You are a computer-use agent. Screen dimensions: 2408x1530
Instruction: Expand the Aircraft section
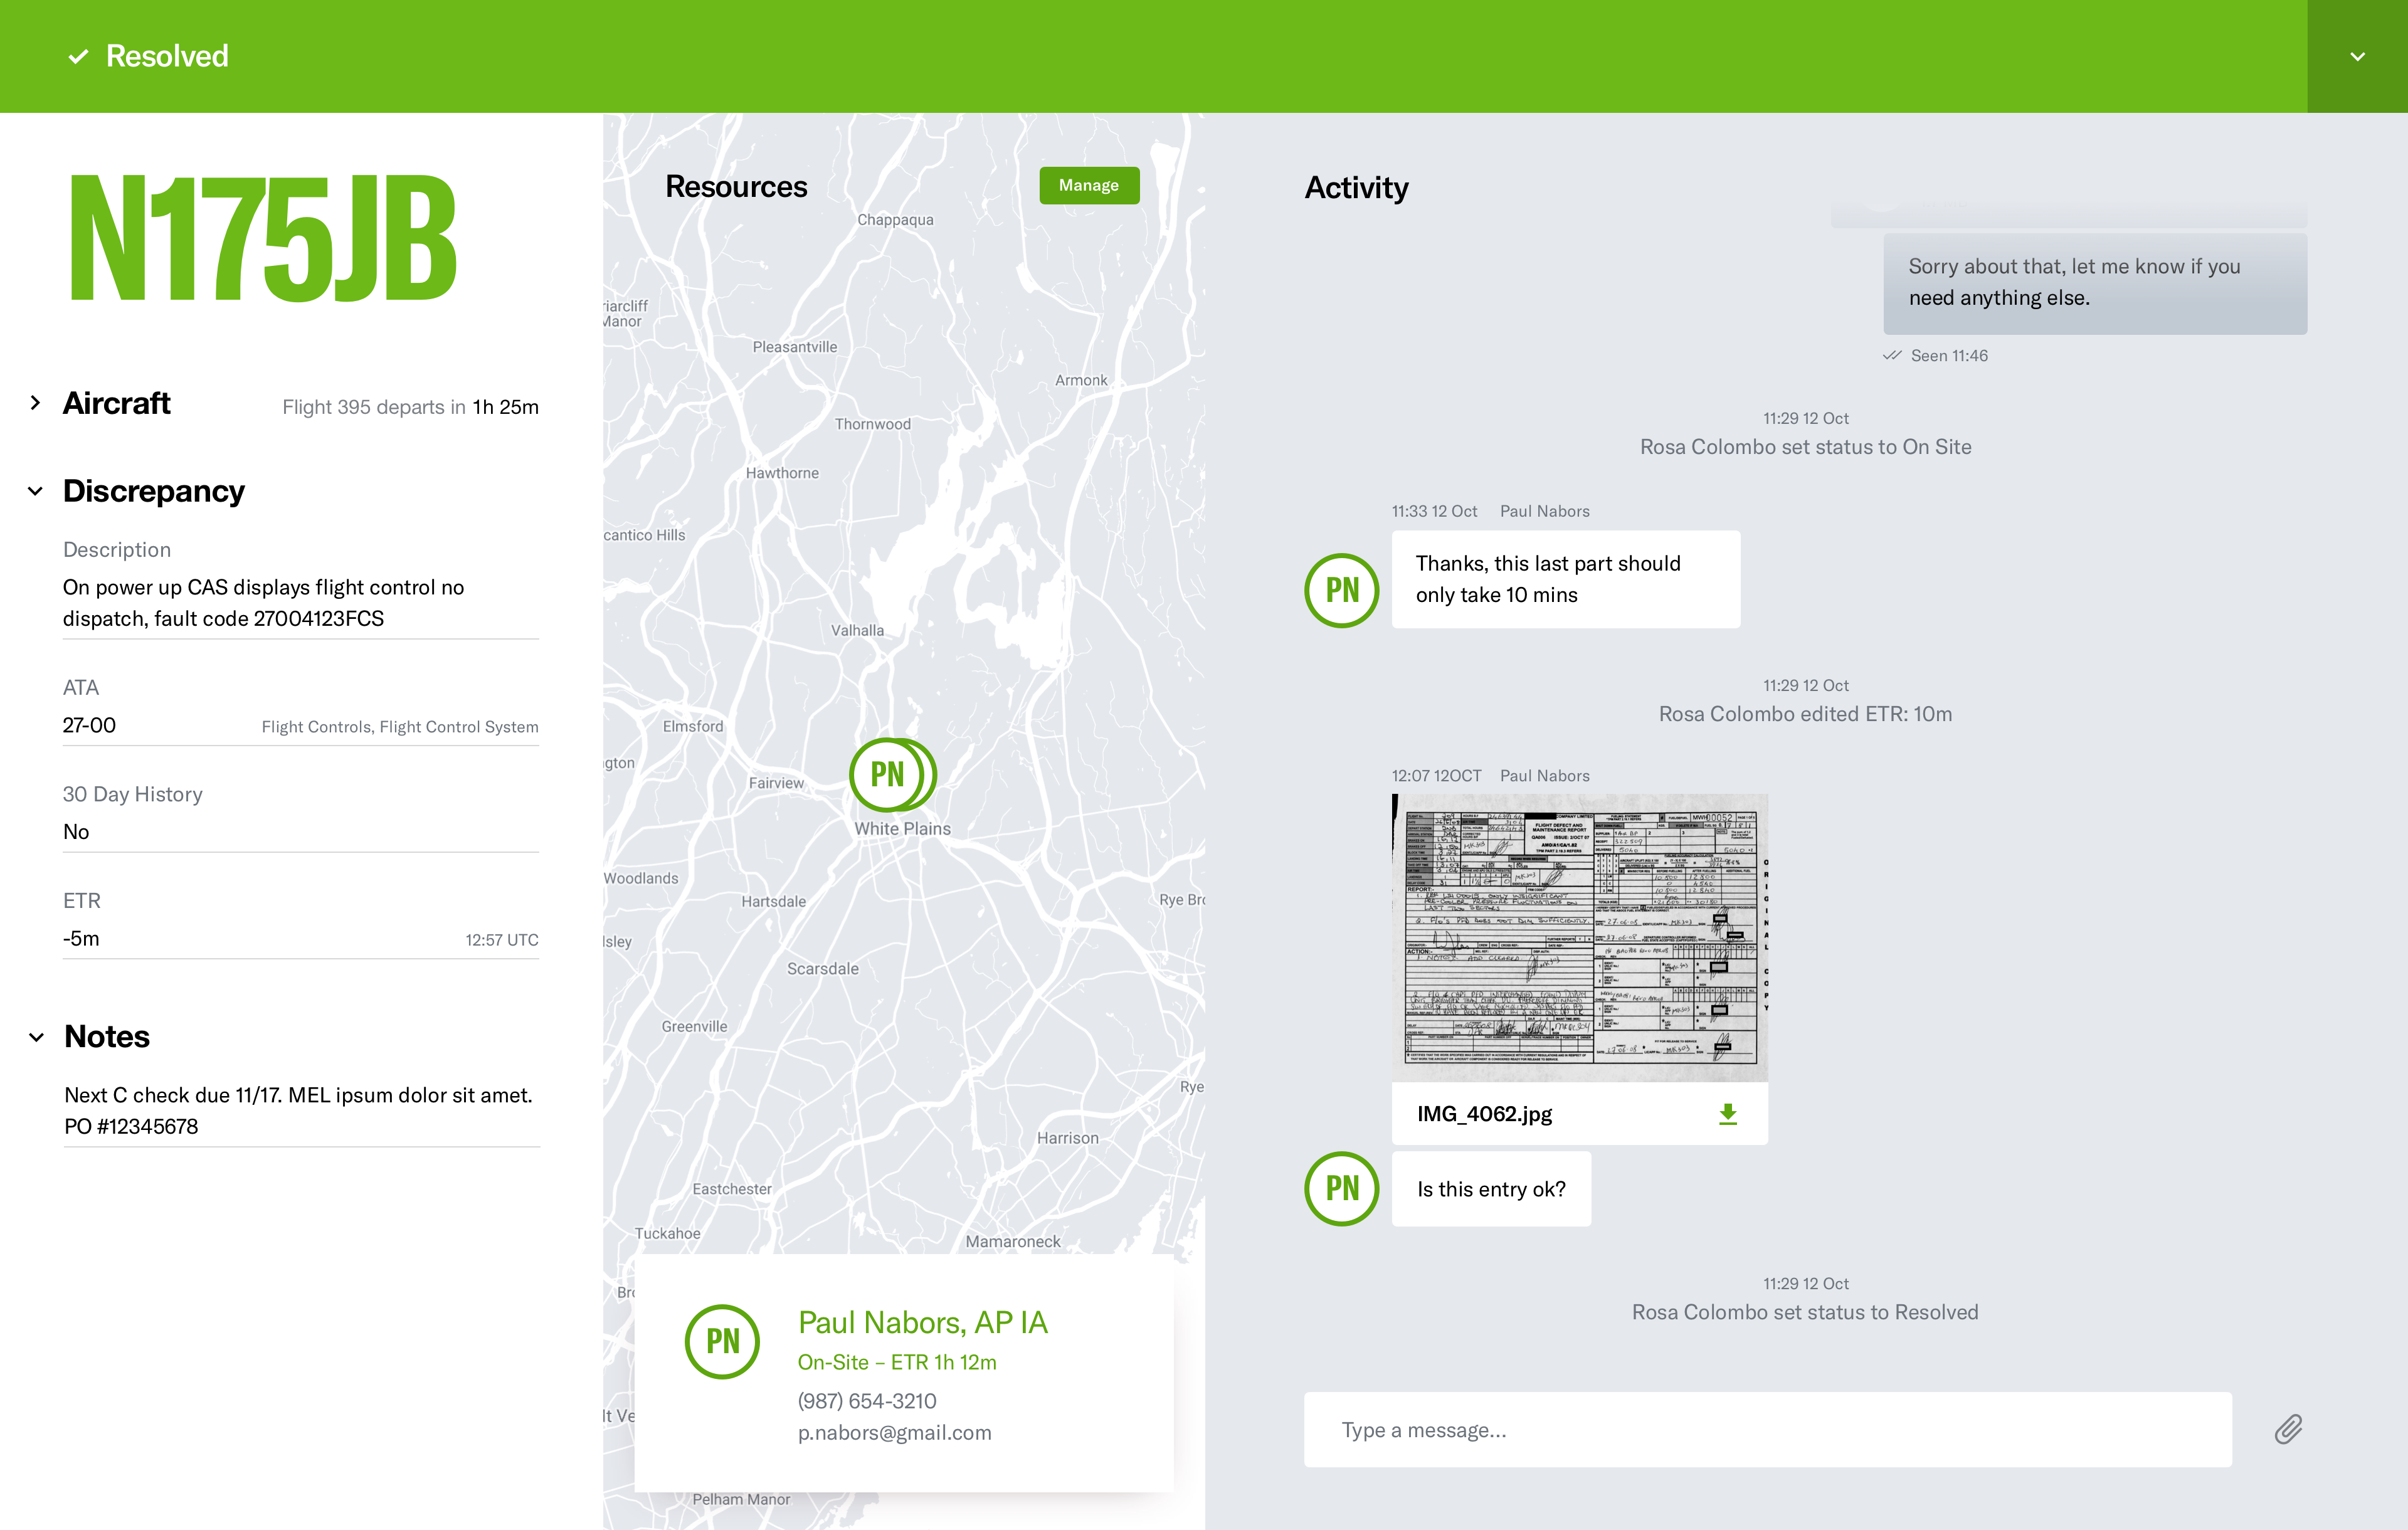36,403
